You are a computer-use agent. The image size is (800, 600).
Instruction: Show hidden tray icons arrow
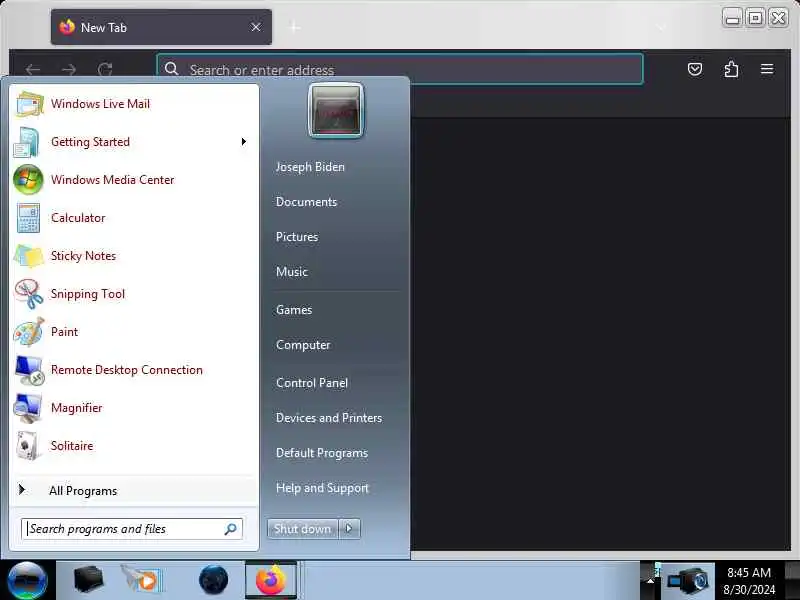[650, 581]
